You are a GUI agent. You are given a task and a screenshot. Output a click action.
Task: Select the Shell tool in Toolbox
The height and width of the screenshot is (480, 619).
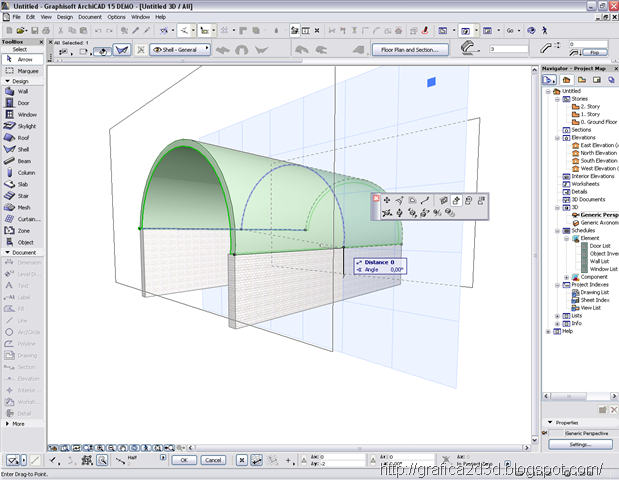[x=23, y=149]
